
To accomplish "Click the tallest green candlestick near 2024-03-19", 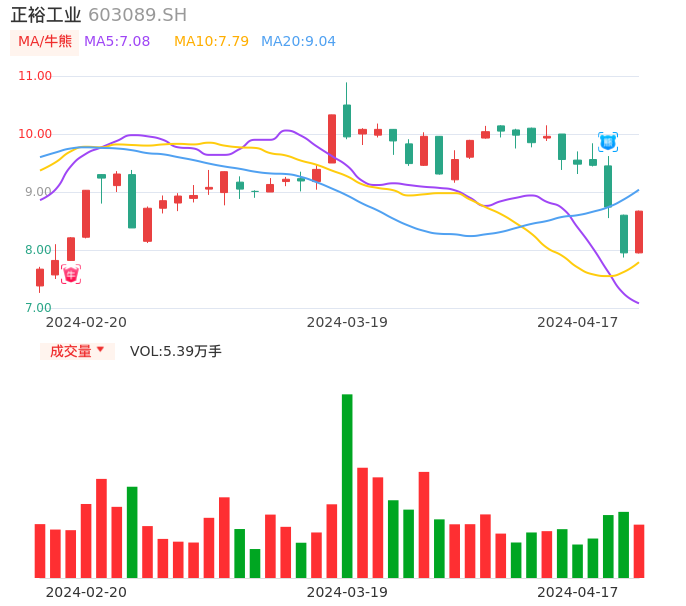I will (x=347, y=120).
